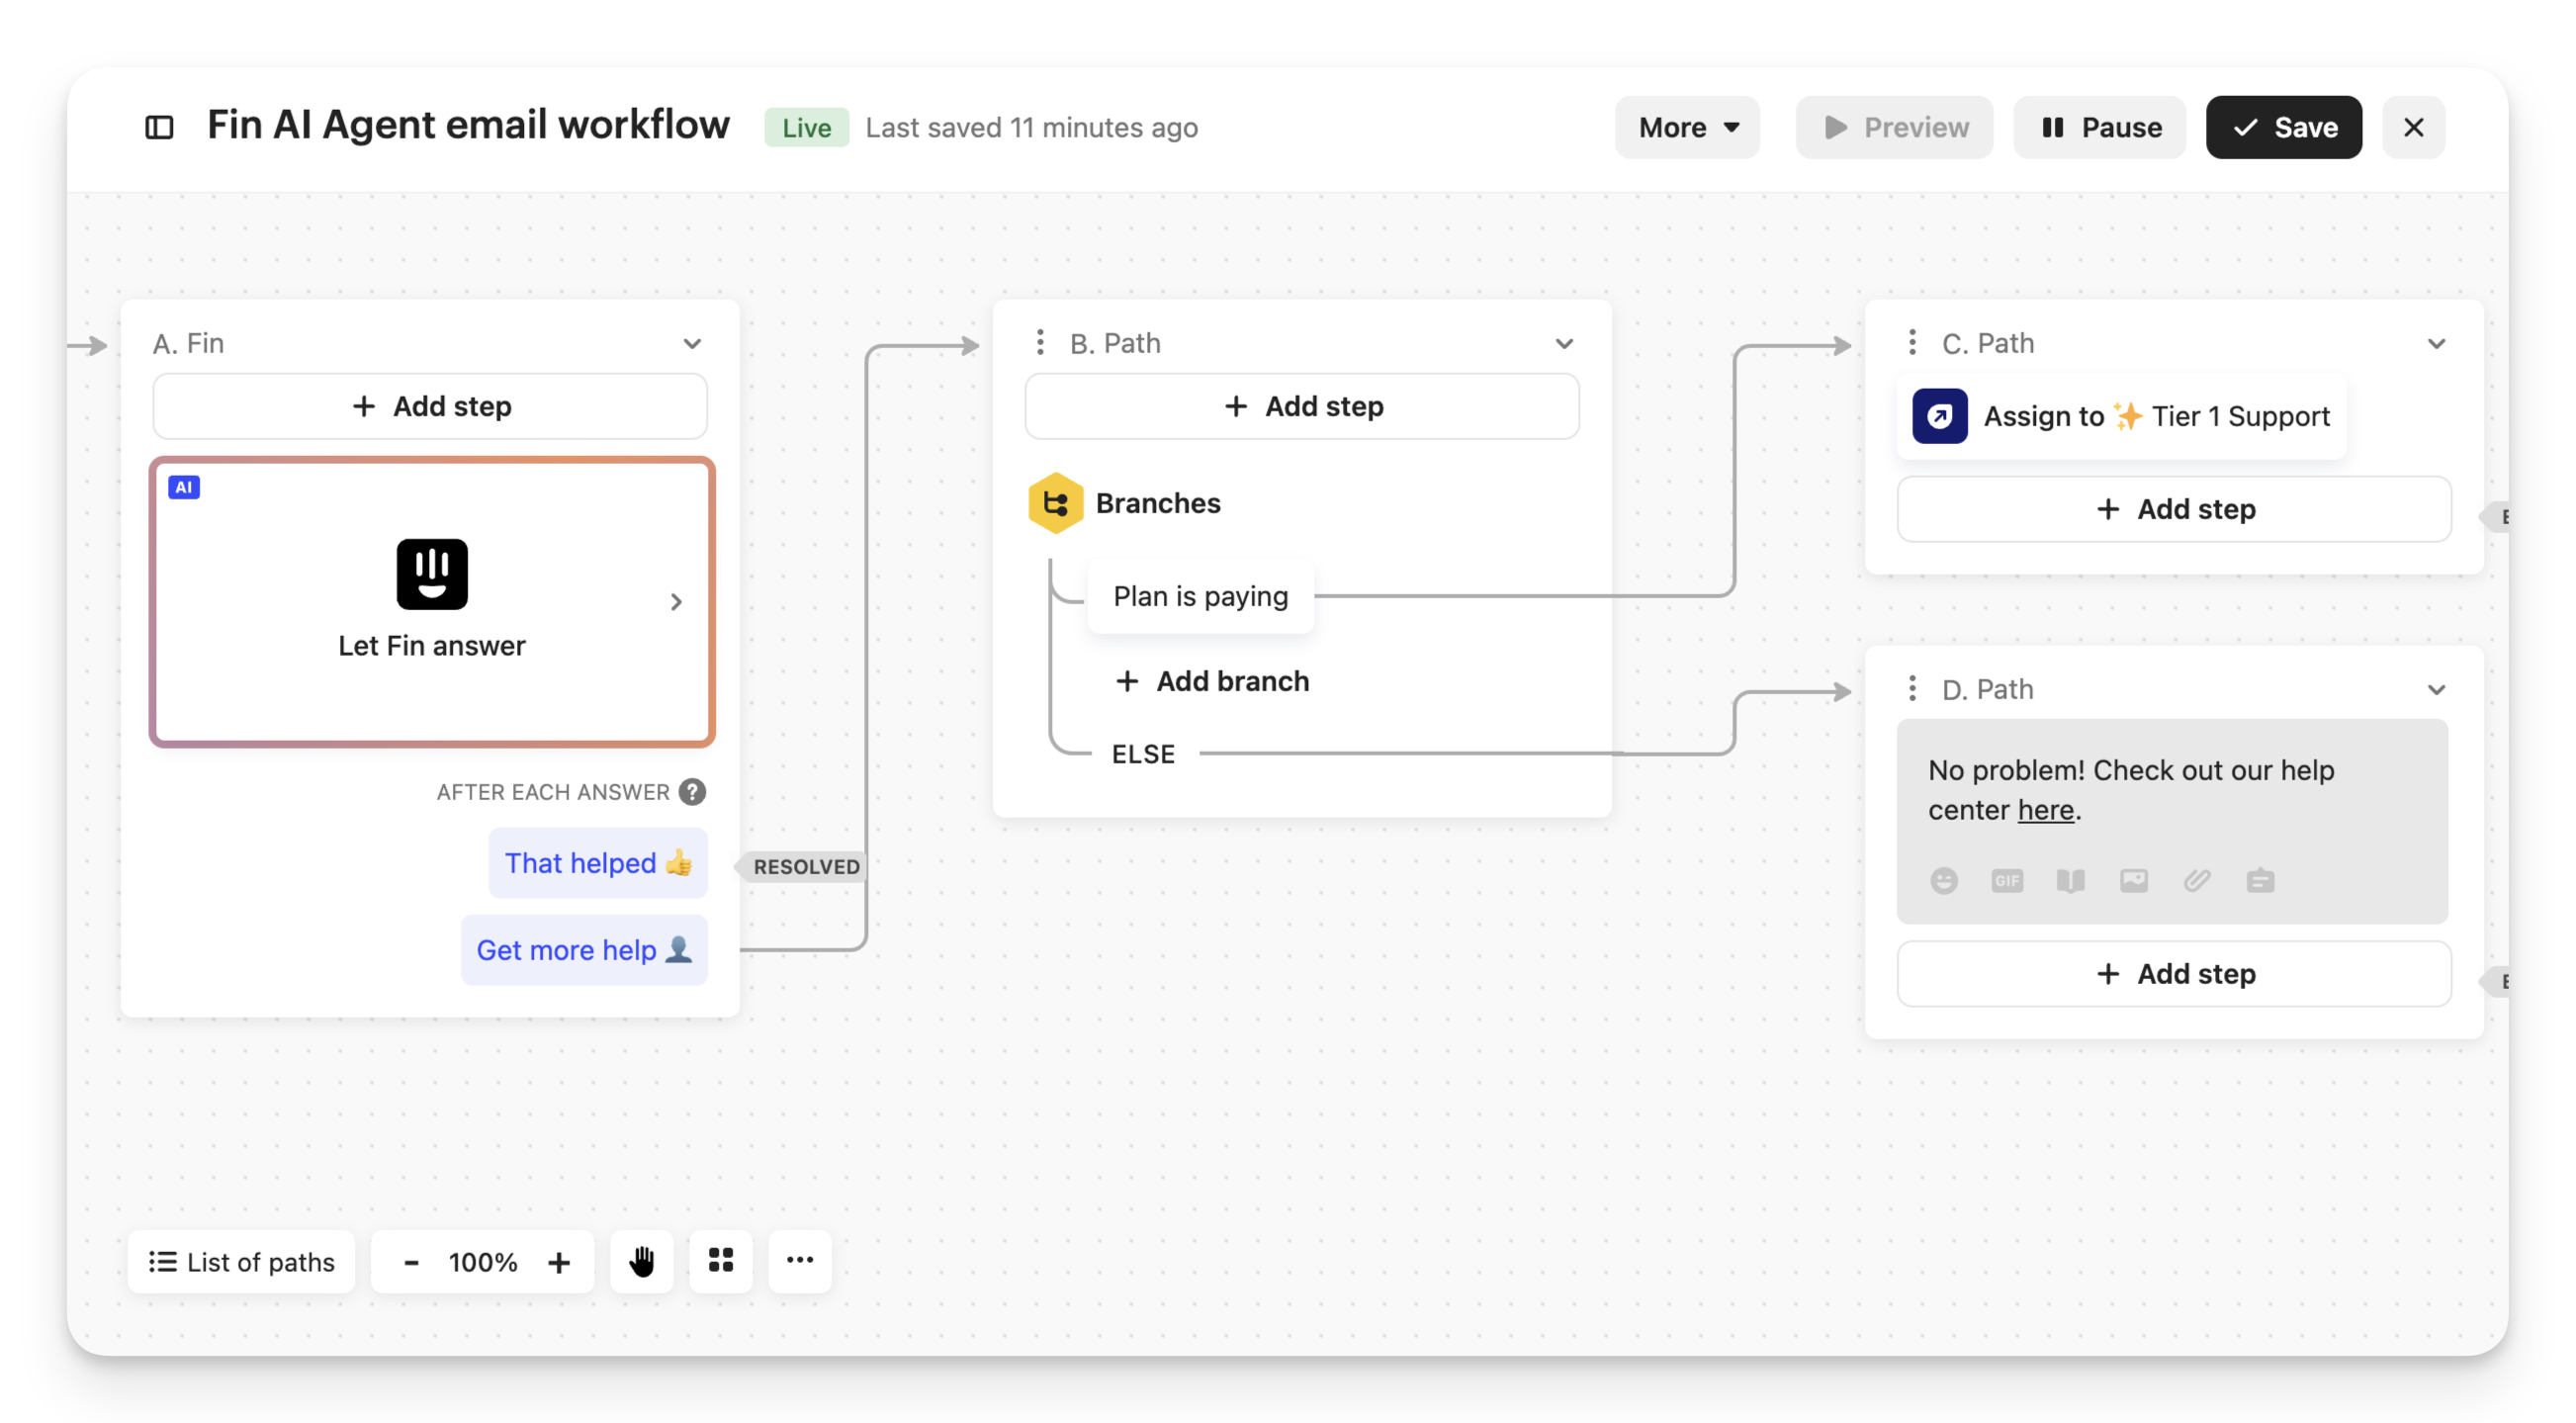Open Assign to Tier 1 Support step
Screen dimensions: 2576x1423
(2121, 415)
